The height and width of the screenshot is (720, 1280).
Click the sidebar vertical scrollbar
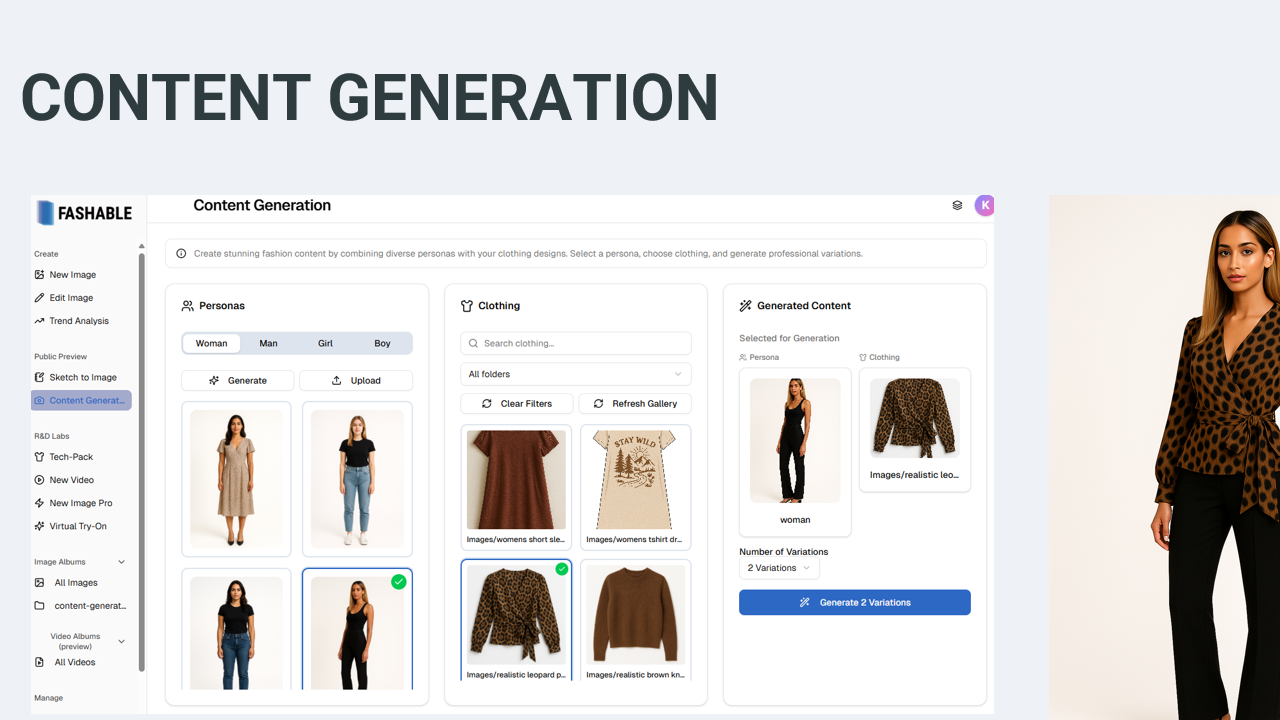(x=141, y=460)
